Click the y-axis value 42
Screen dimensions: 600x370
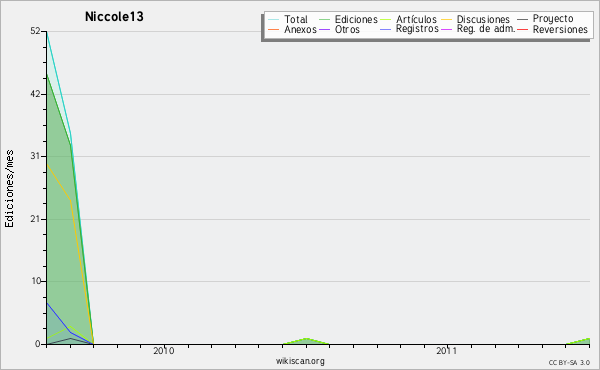pos(36,94)
